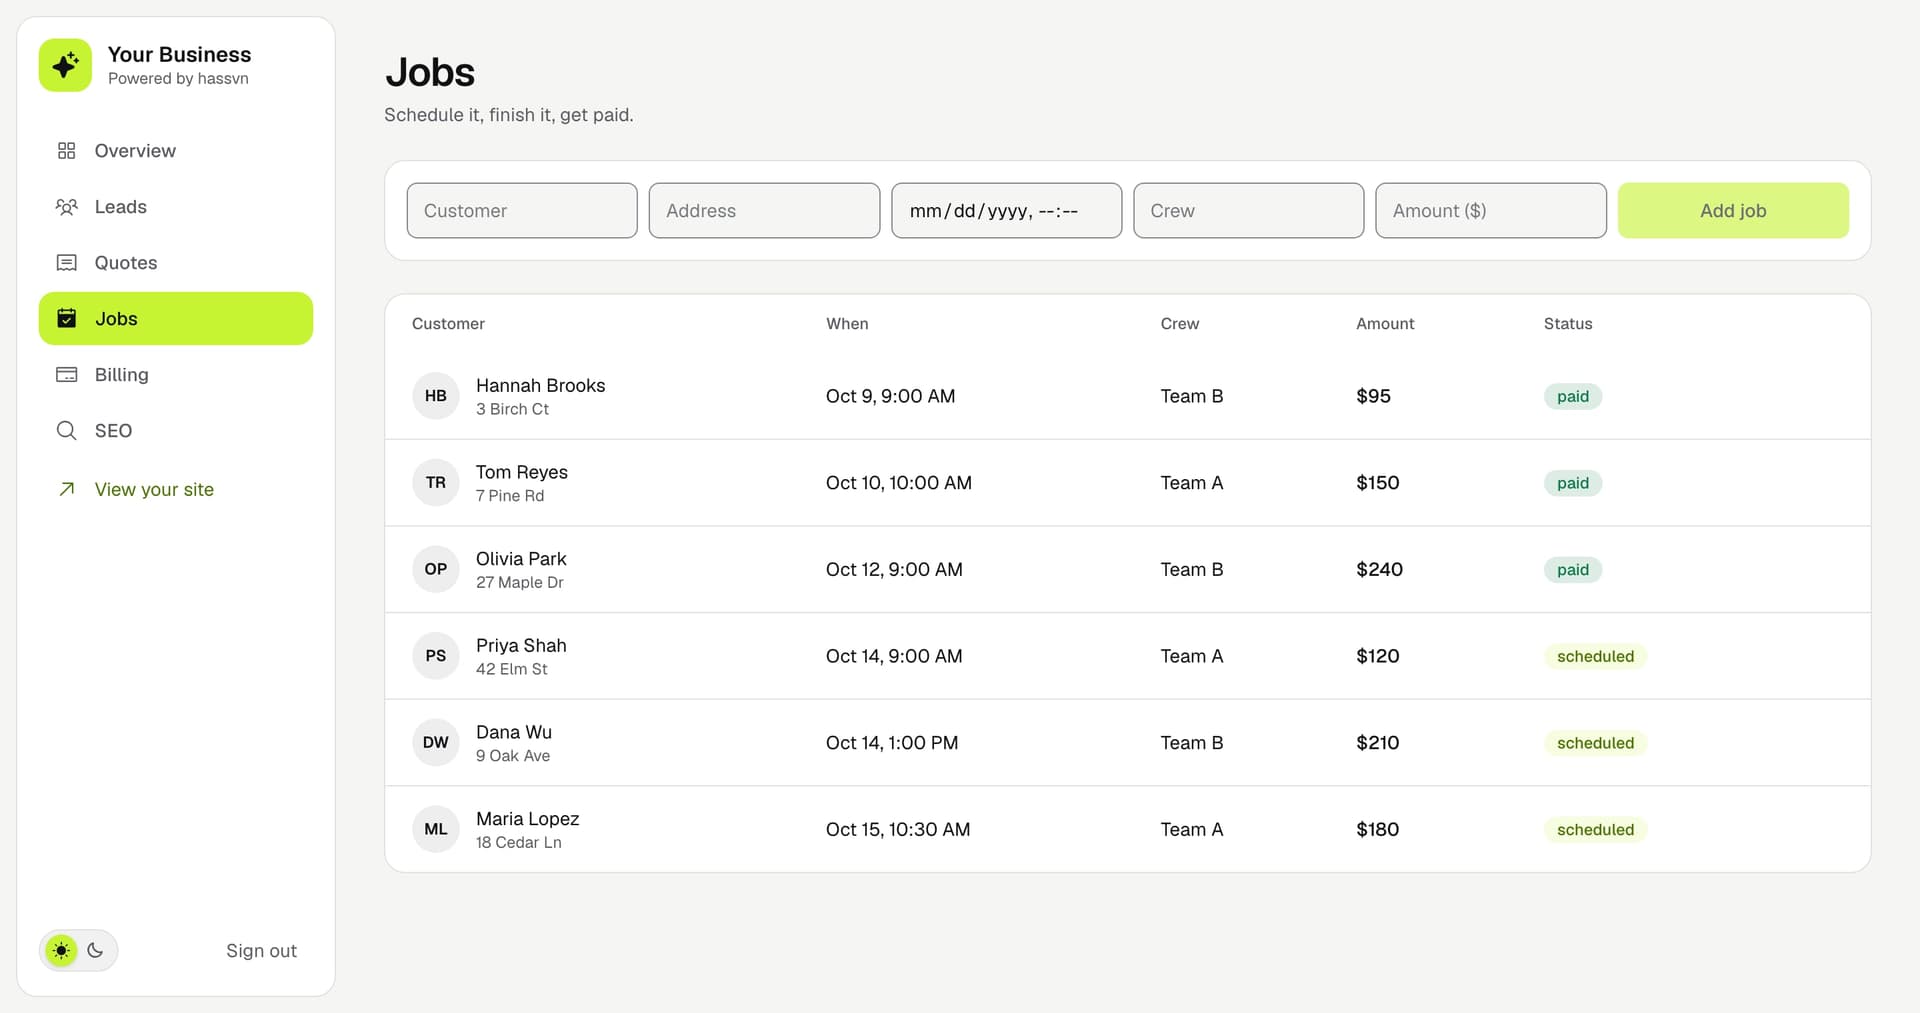1920x1013 pixels.
Task: Click the paid badge for Tom Reyes
Action: click(x=1573, y=483)
